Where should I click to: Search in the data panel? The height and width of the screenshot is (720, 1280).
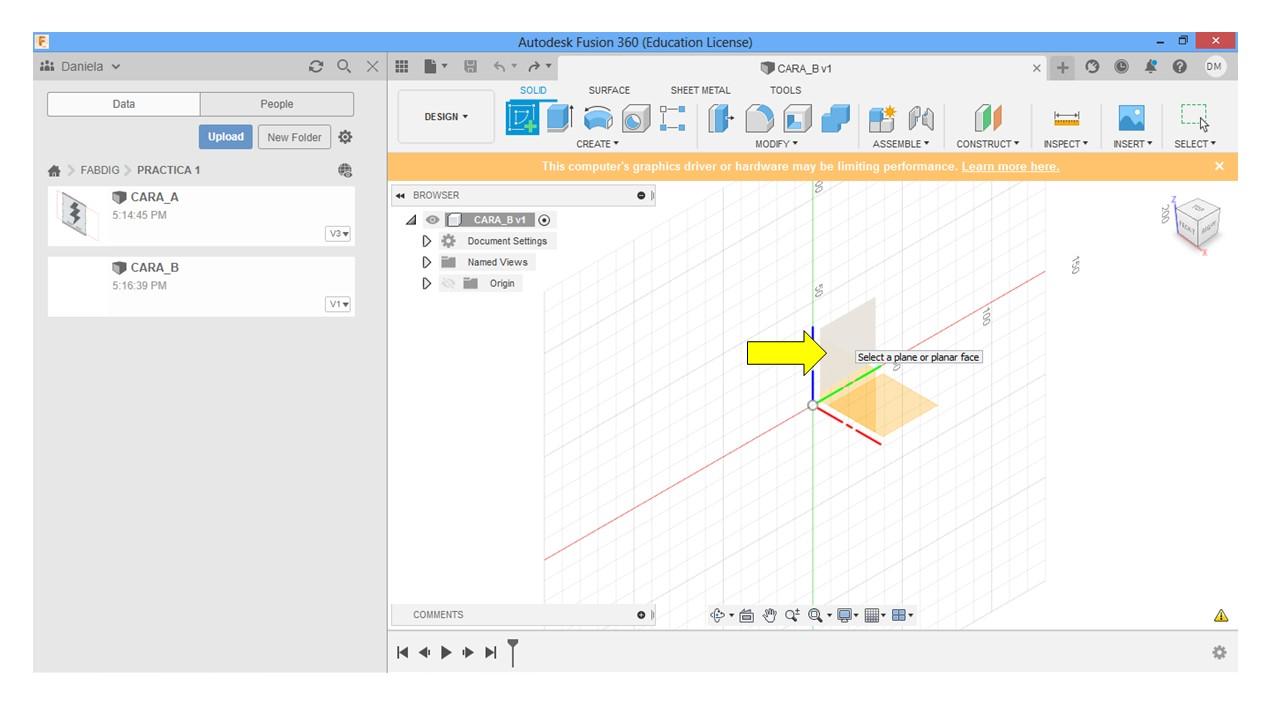coord(344,67)
